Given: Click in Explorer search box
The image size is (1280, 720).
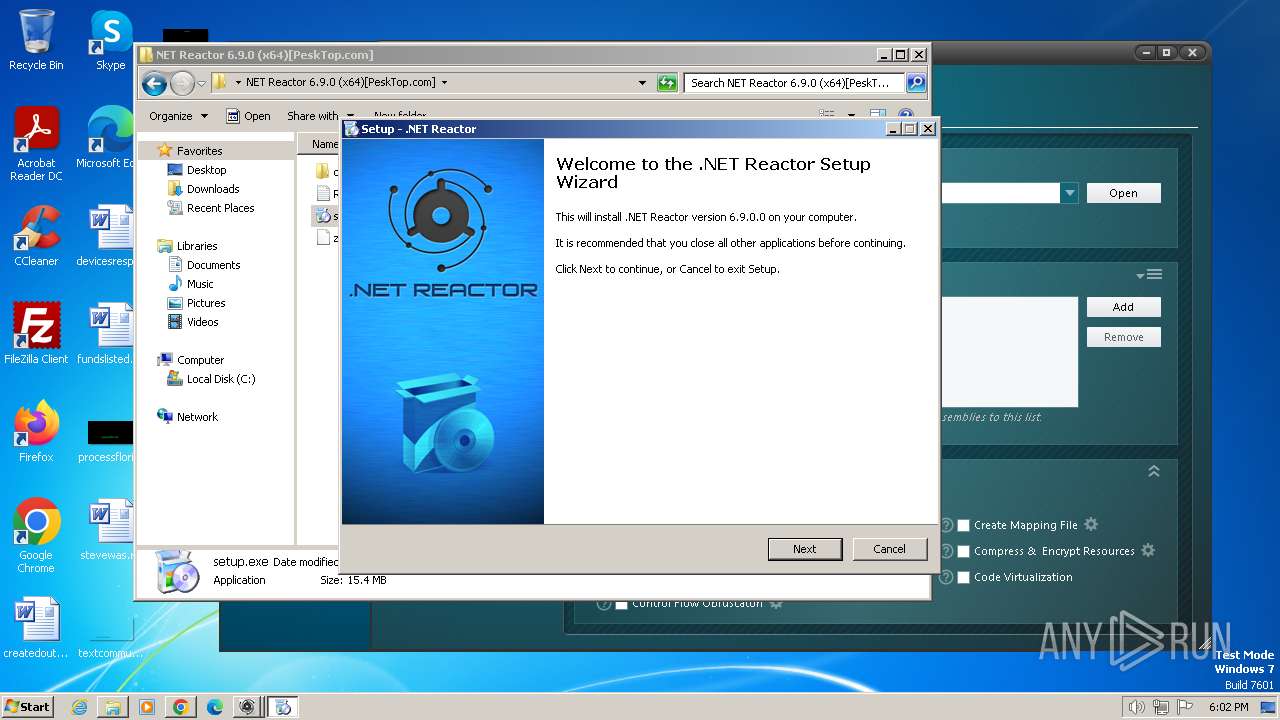Looking at the screenshot, I should [x=794, y=83].
